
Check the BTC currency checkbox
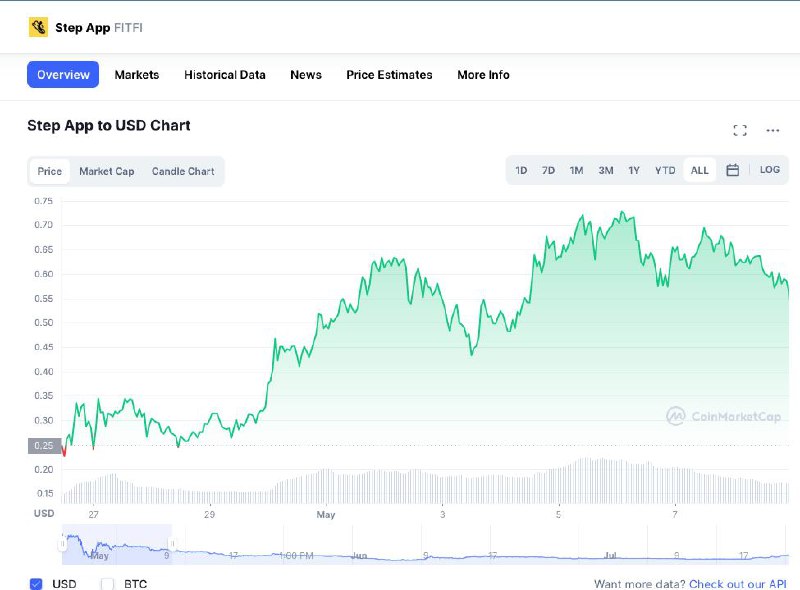pyautogui.click(x=107, y=584)
